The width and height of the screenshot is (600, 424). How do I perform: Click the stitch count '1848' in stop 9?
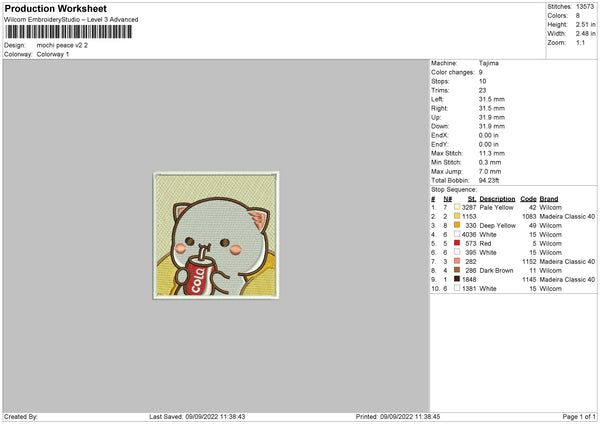pos(469,279)
